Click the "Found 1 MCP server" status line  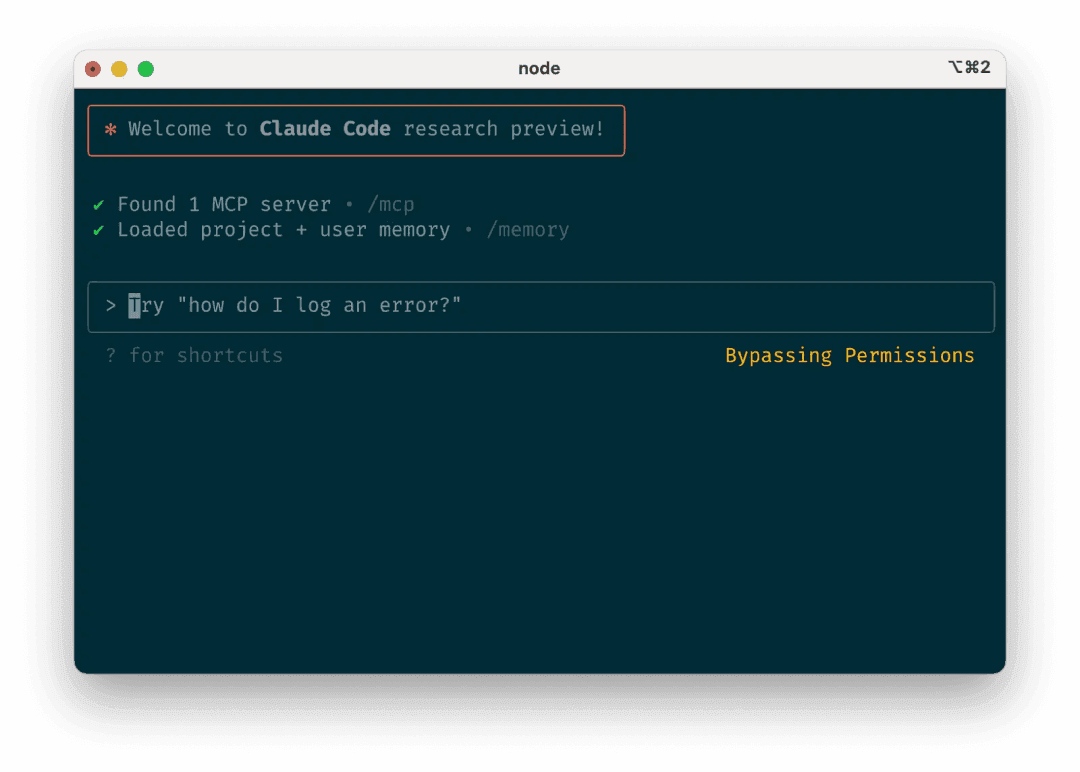[224, 205]
